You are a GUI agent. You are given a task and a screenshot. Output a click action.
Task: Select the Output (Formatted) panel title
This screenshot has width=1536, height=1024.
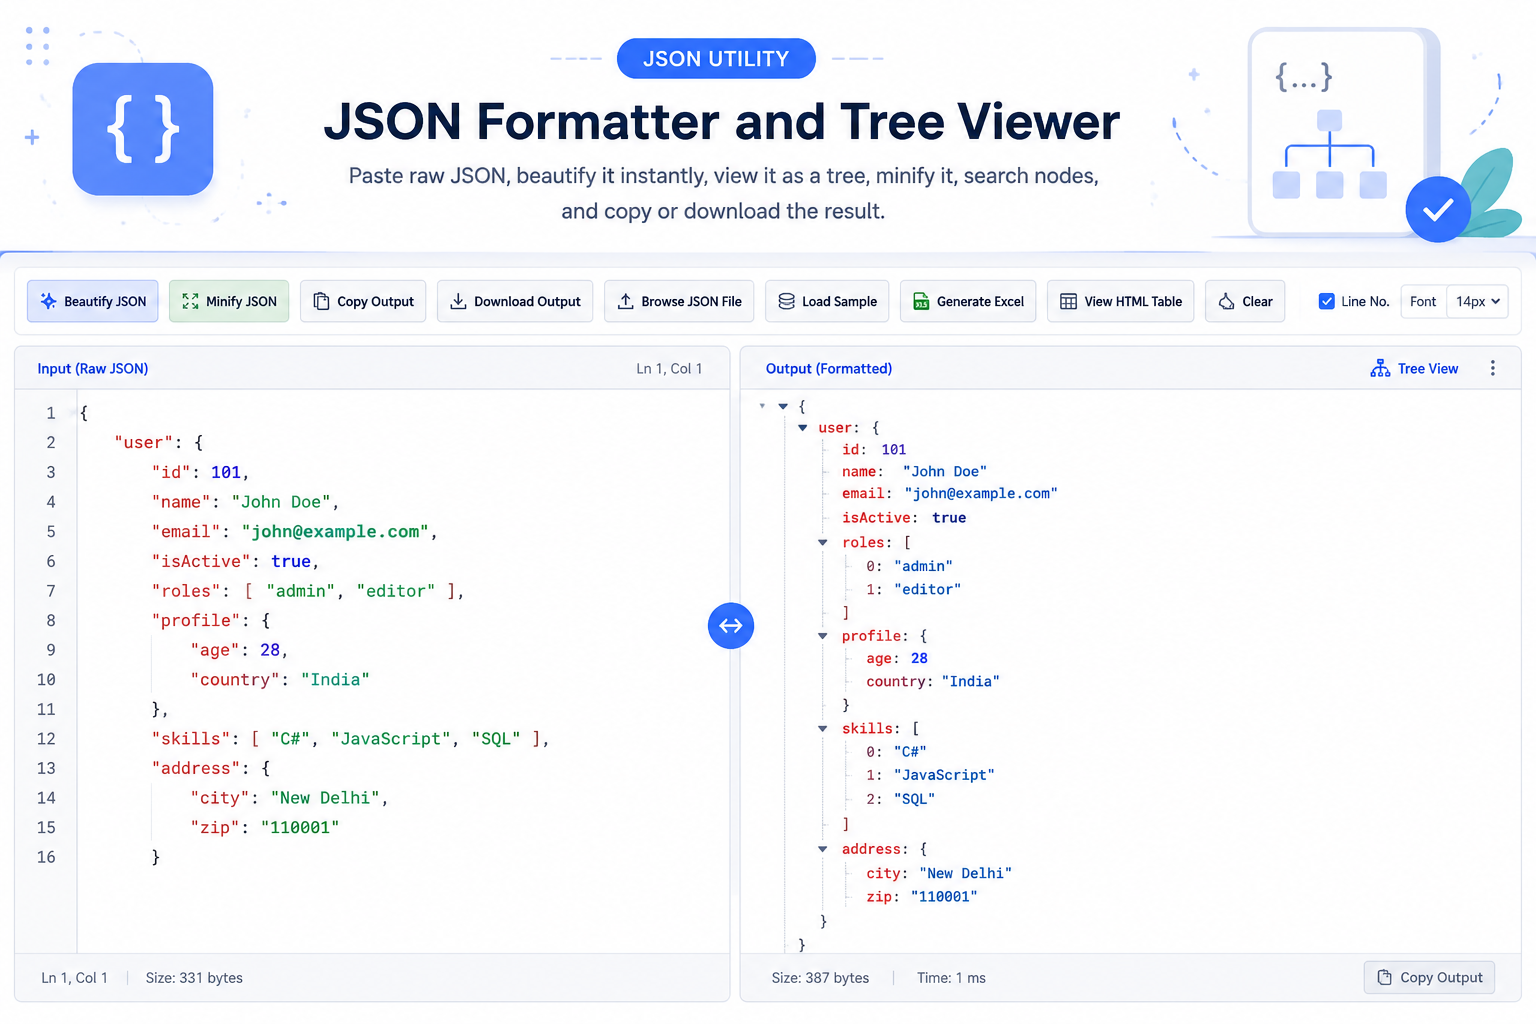click(829, 369)
